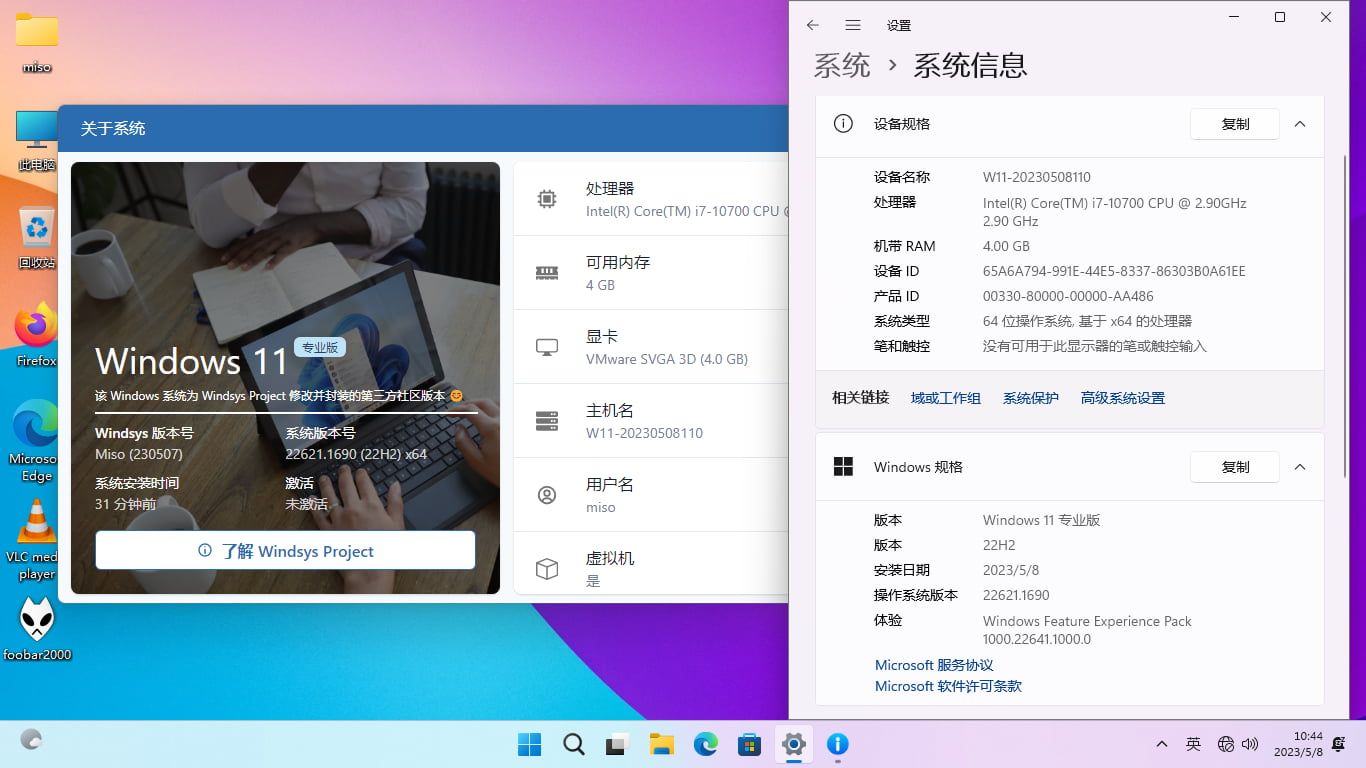The image size is (1366, 768).
Task: Click the 了解 Windsys Project button
Action: point(285,551)
